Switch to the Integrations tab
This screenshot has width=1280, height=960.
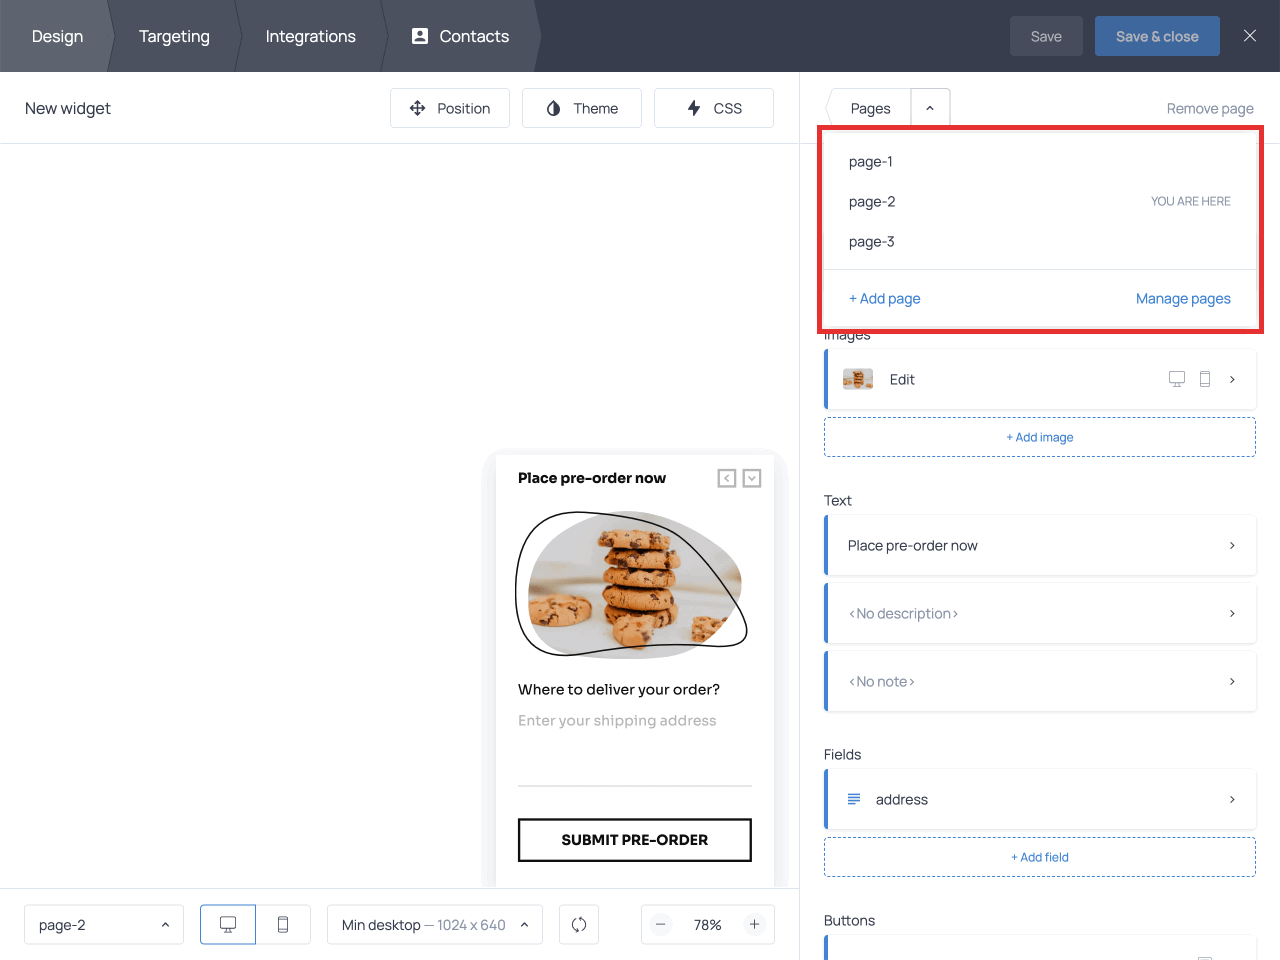(x=310, y=36)
